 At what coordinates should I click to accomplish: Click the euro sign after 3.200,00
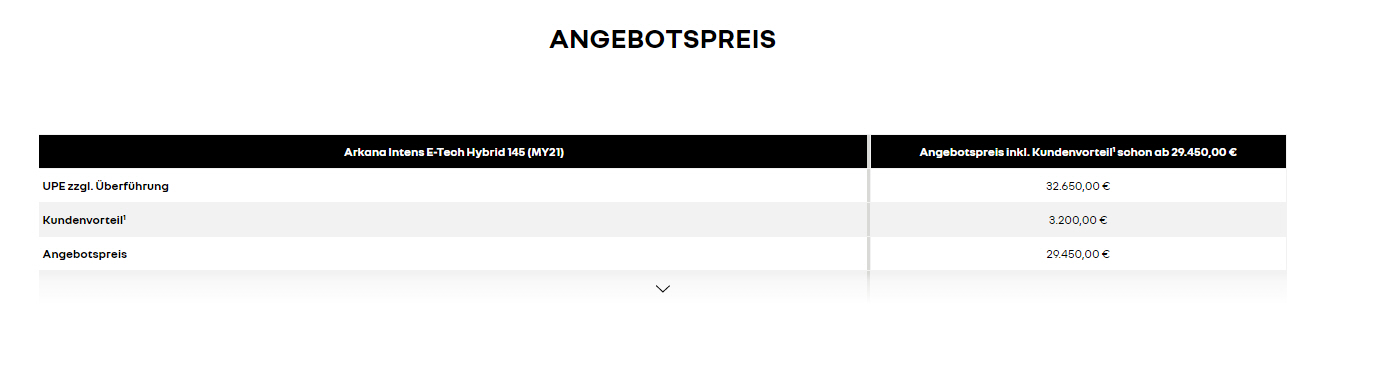(x=1103, y=220)
